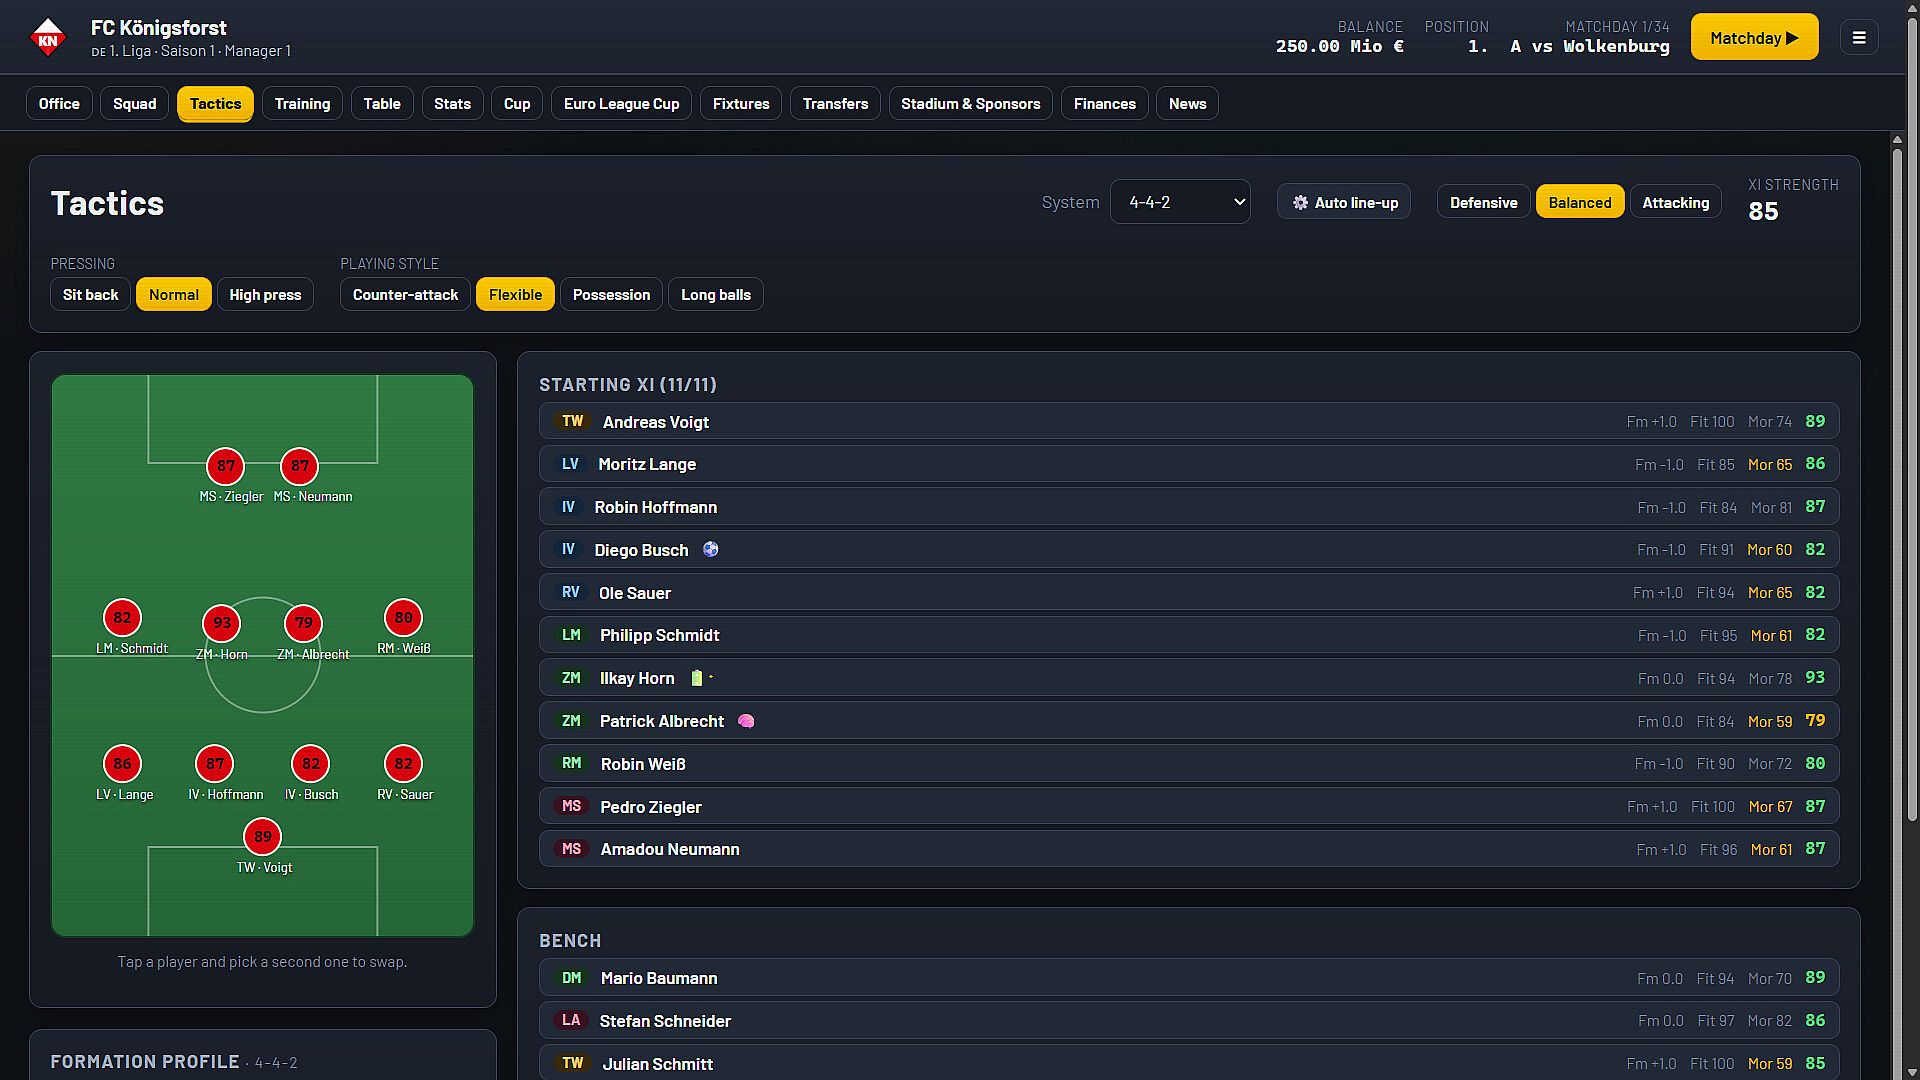Click the battery icon beside Ilkay Horn

(x=697, y=678)
